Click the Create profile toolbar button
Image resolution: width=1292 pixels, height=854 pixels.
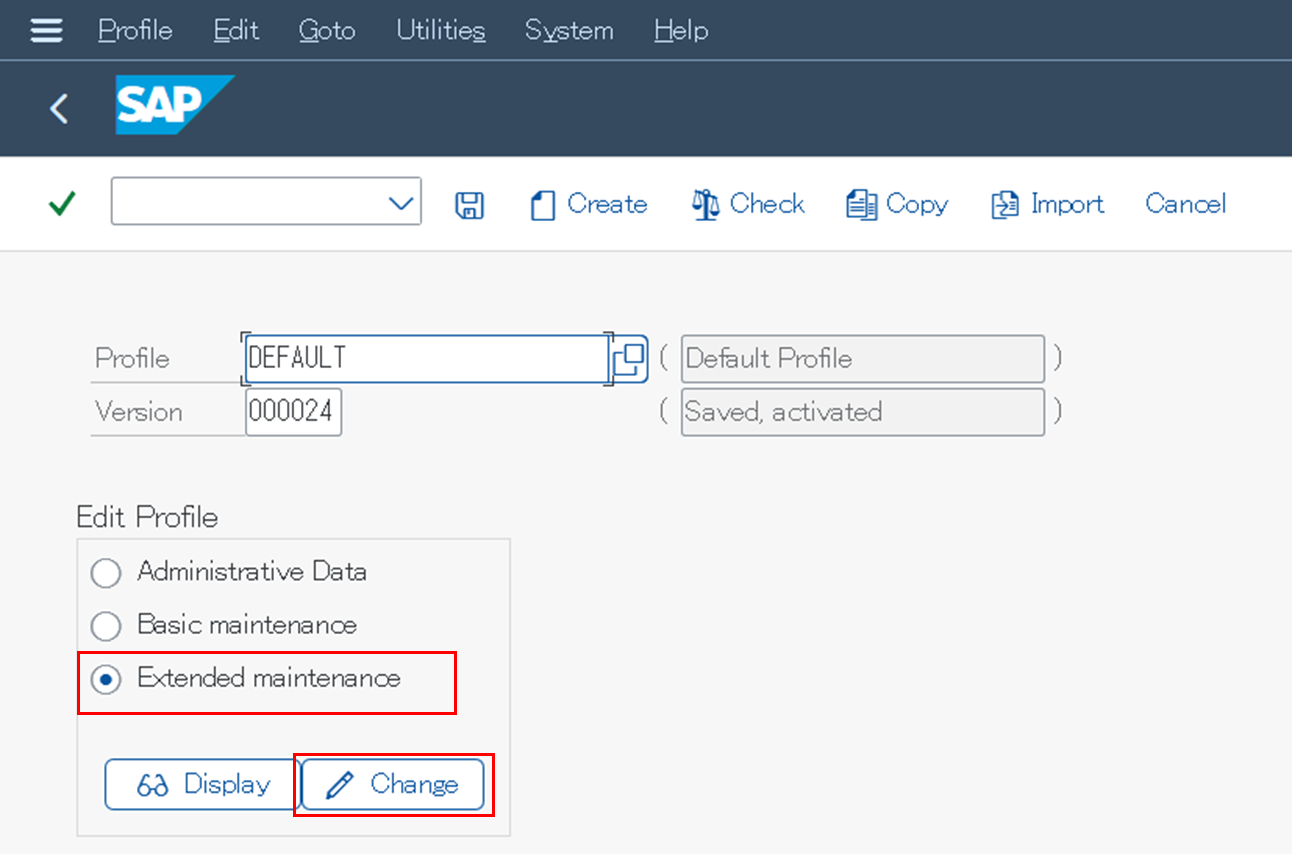click(588, 204)
